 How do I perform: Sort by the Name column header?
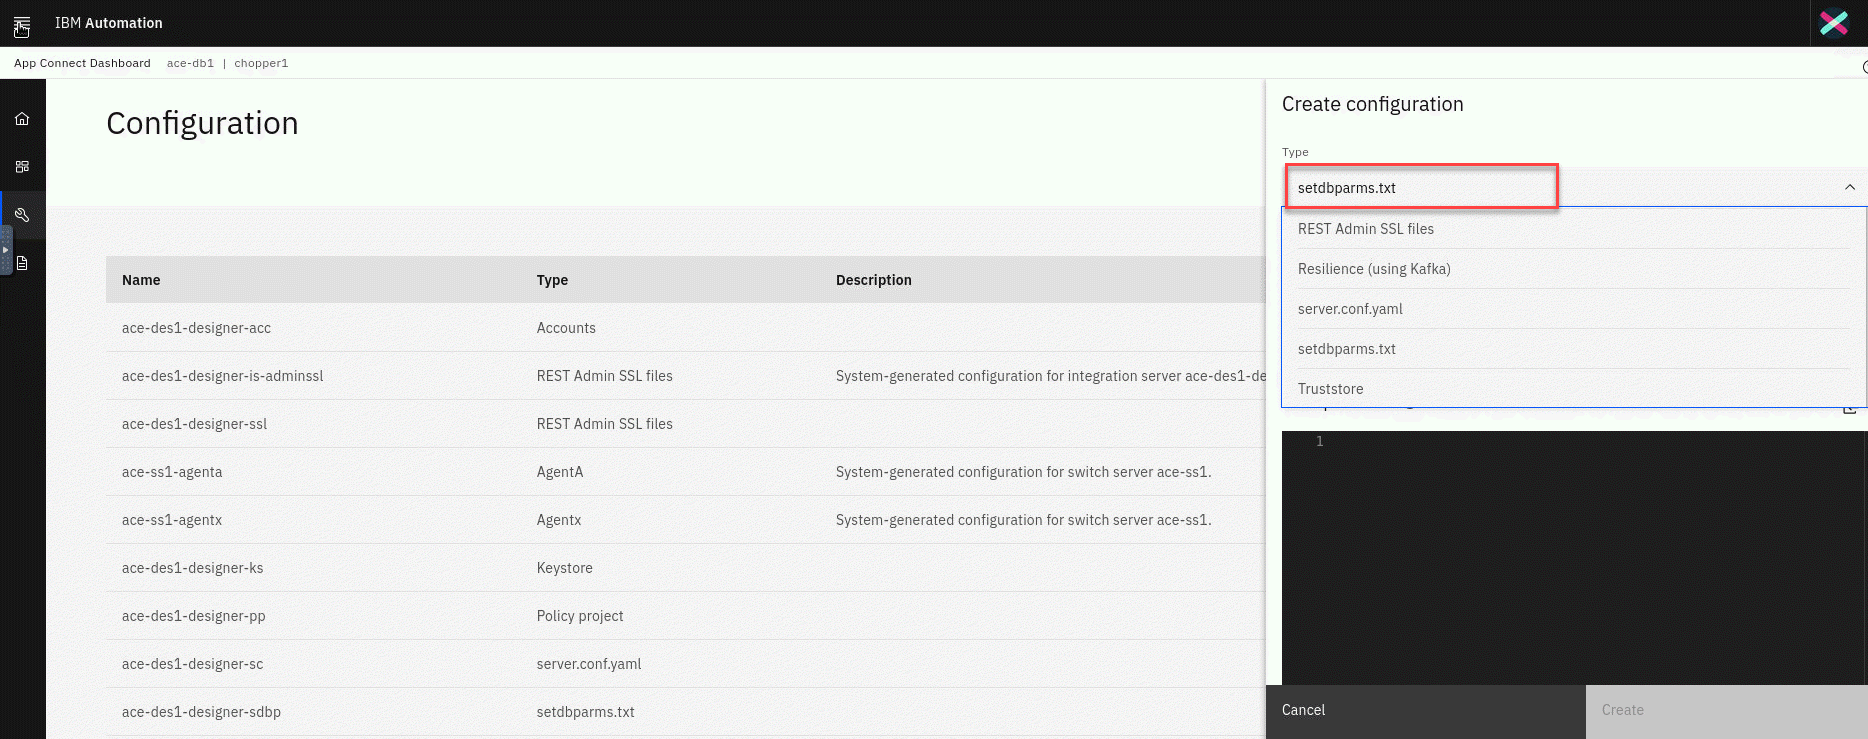(141, 280)
